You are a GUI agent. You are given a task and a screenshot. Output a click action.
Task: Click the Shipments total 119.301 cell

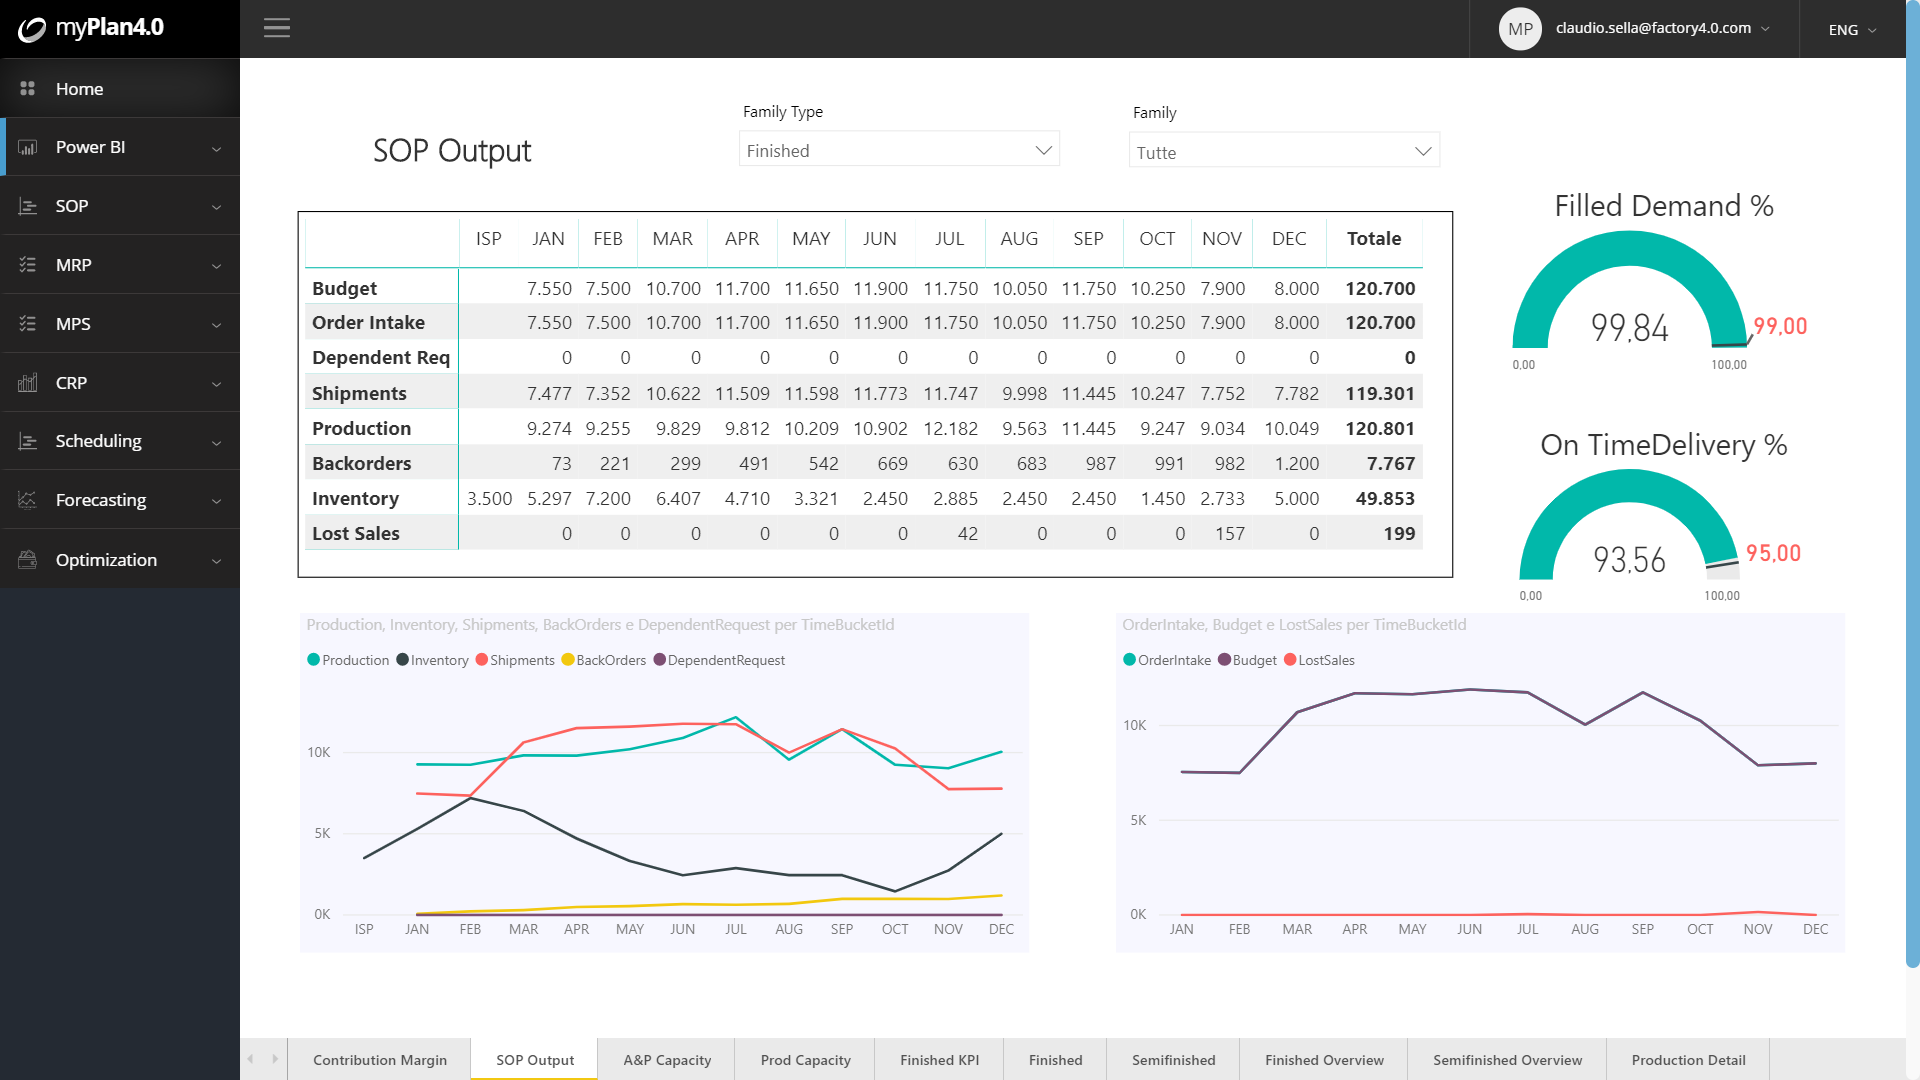tap(1380, 393)
